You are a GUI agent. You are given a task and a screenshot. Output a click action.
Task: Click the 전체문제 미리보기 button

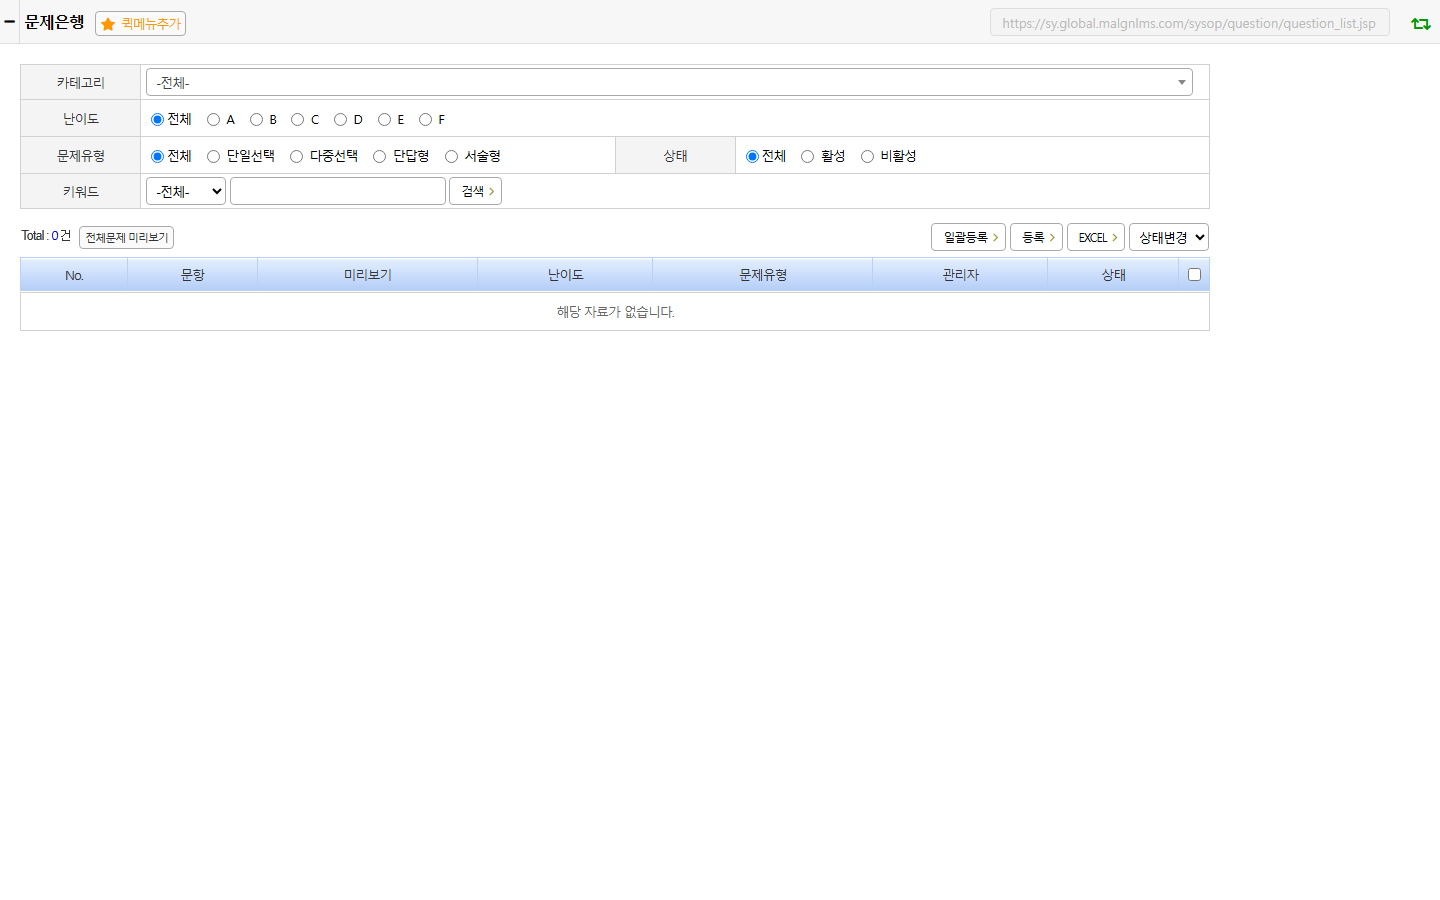tap(126, 237)
